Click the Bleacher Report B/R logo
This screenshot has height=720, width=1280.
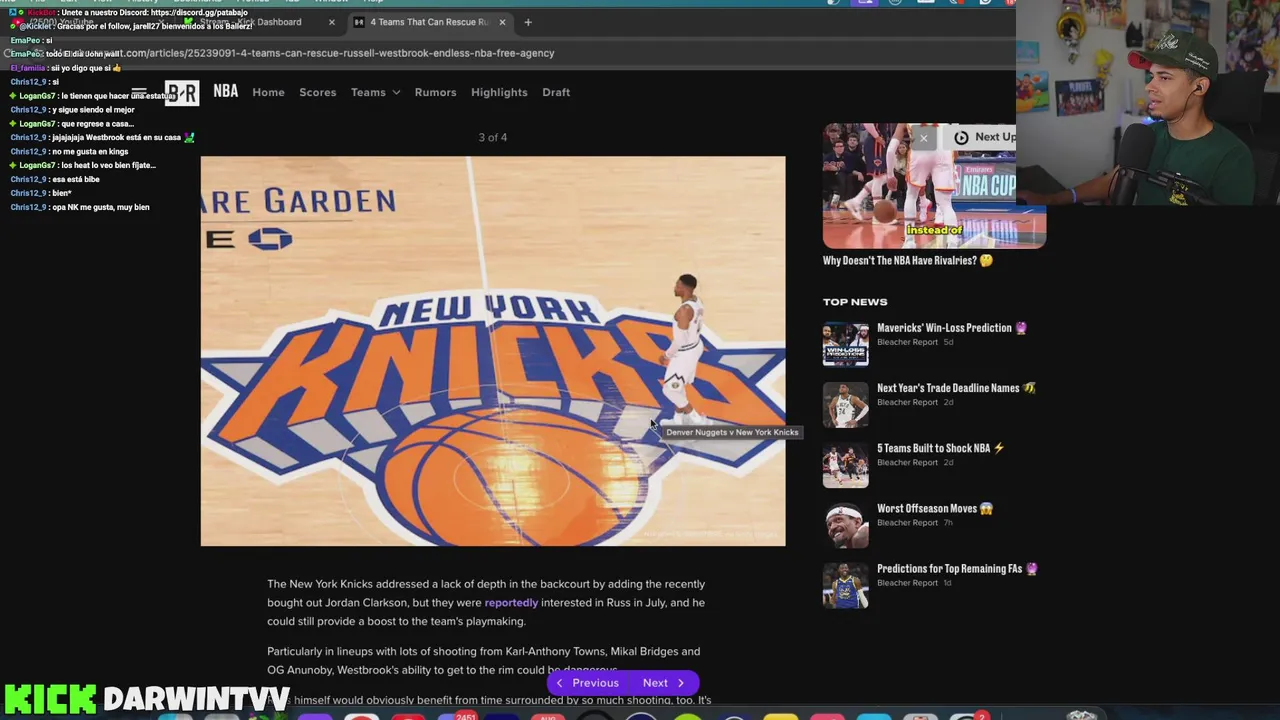182,93
